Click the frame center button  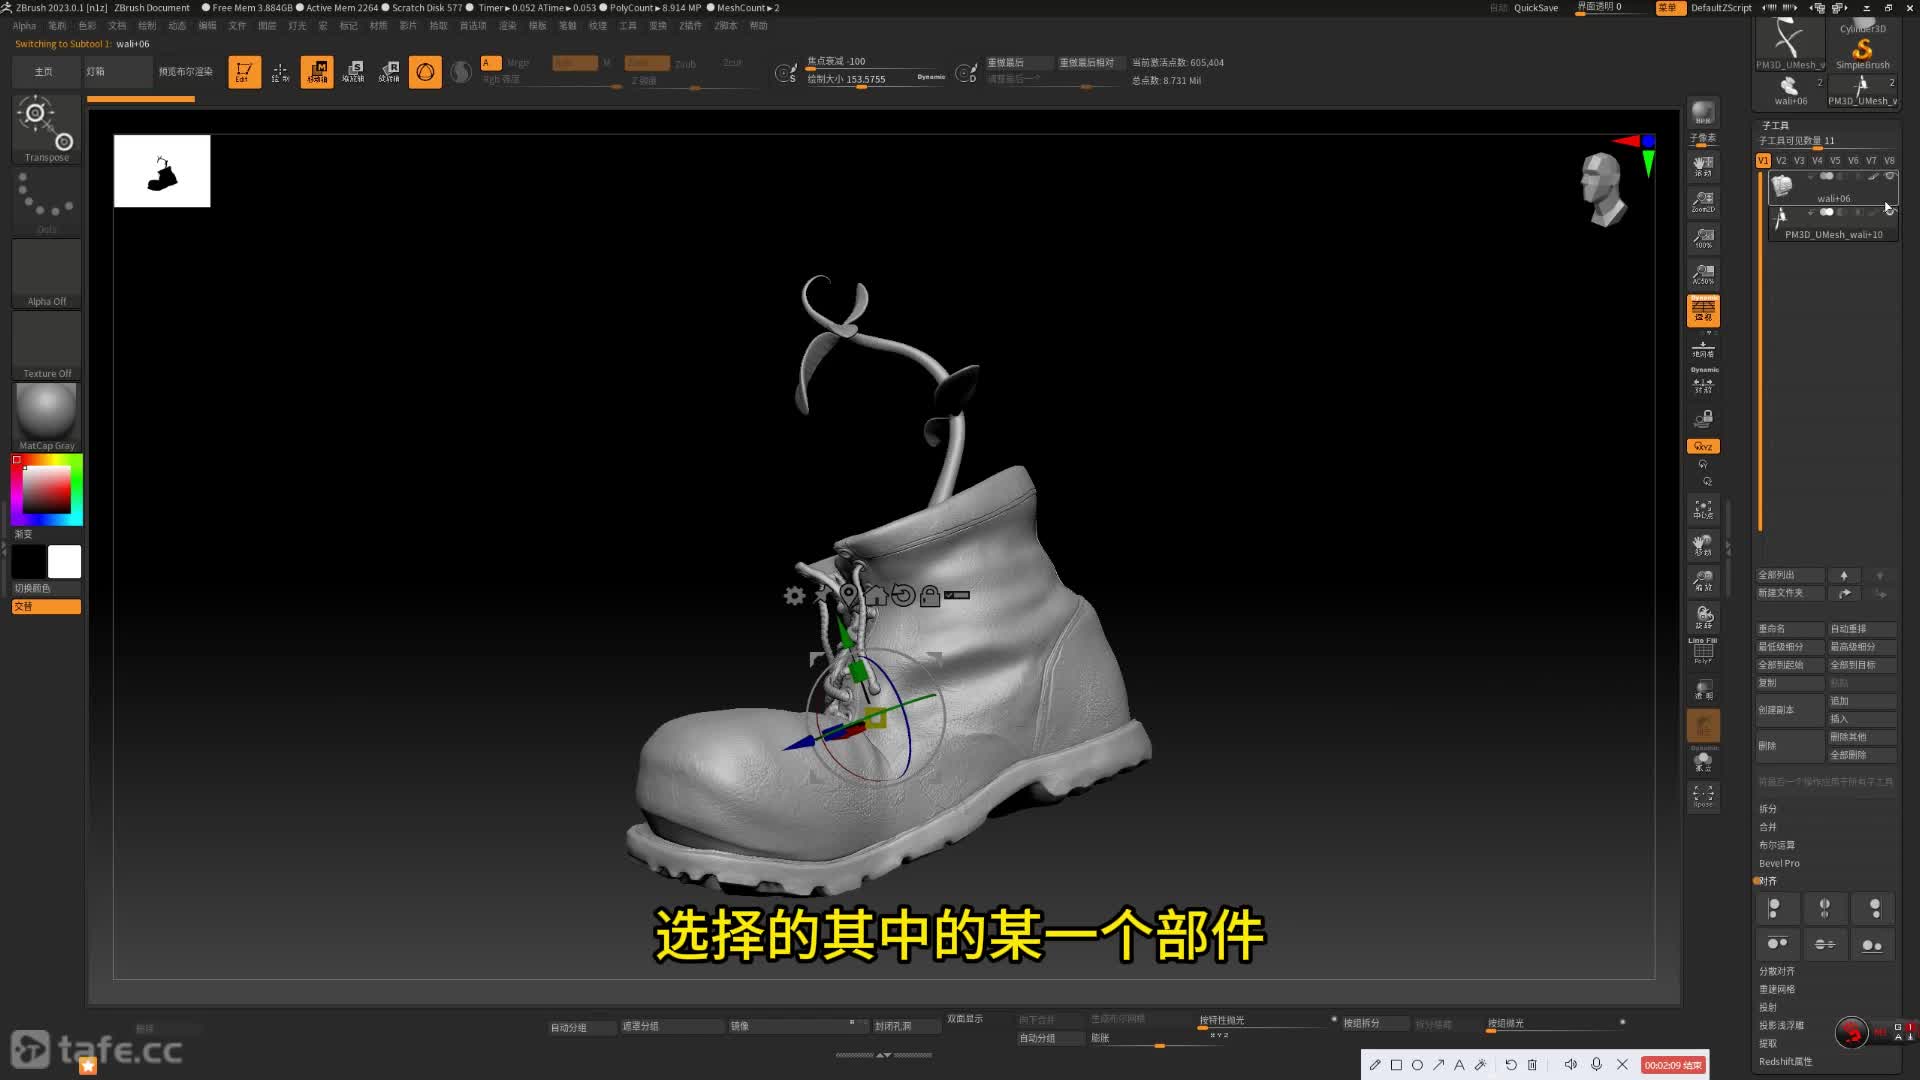pyautogui.click(x=1703, y=510)
